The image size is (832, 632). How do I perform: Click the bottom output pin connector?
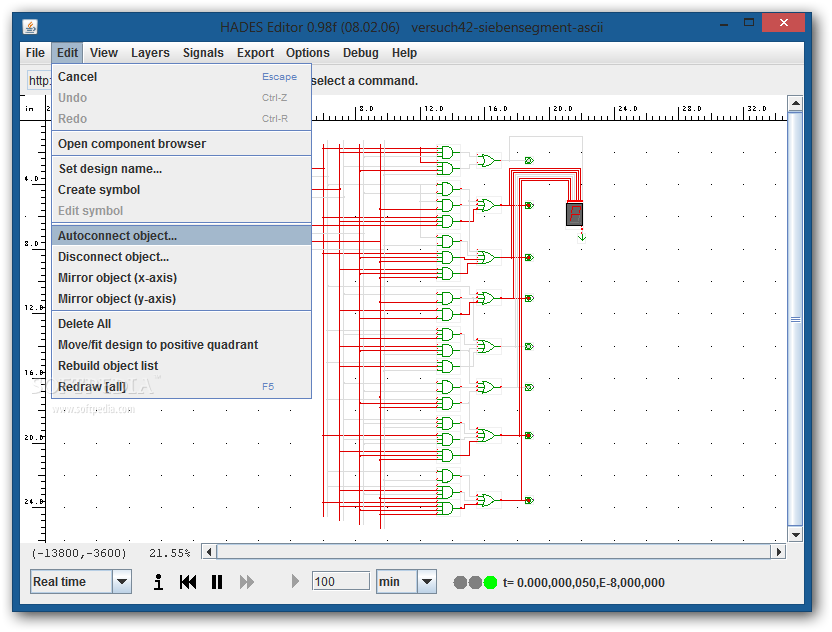coord(529,500)
